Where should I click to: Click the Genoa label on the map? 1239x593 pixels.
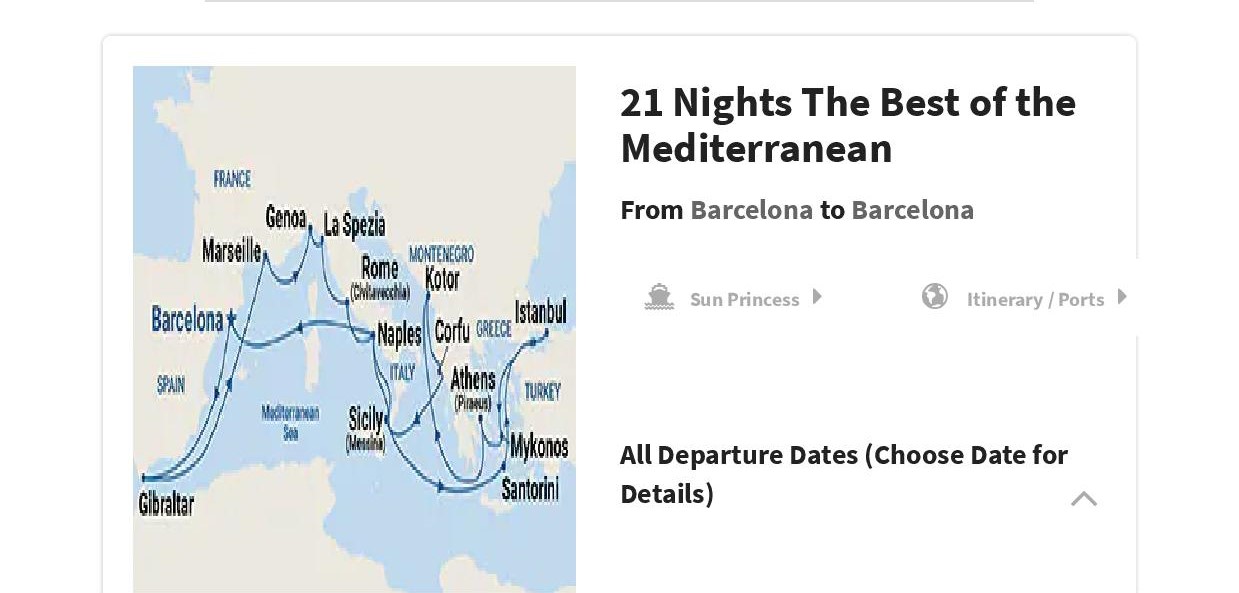[285, 217]
